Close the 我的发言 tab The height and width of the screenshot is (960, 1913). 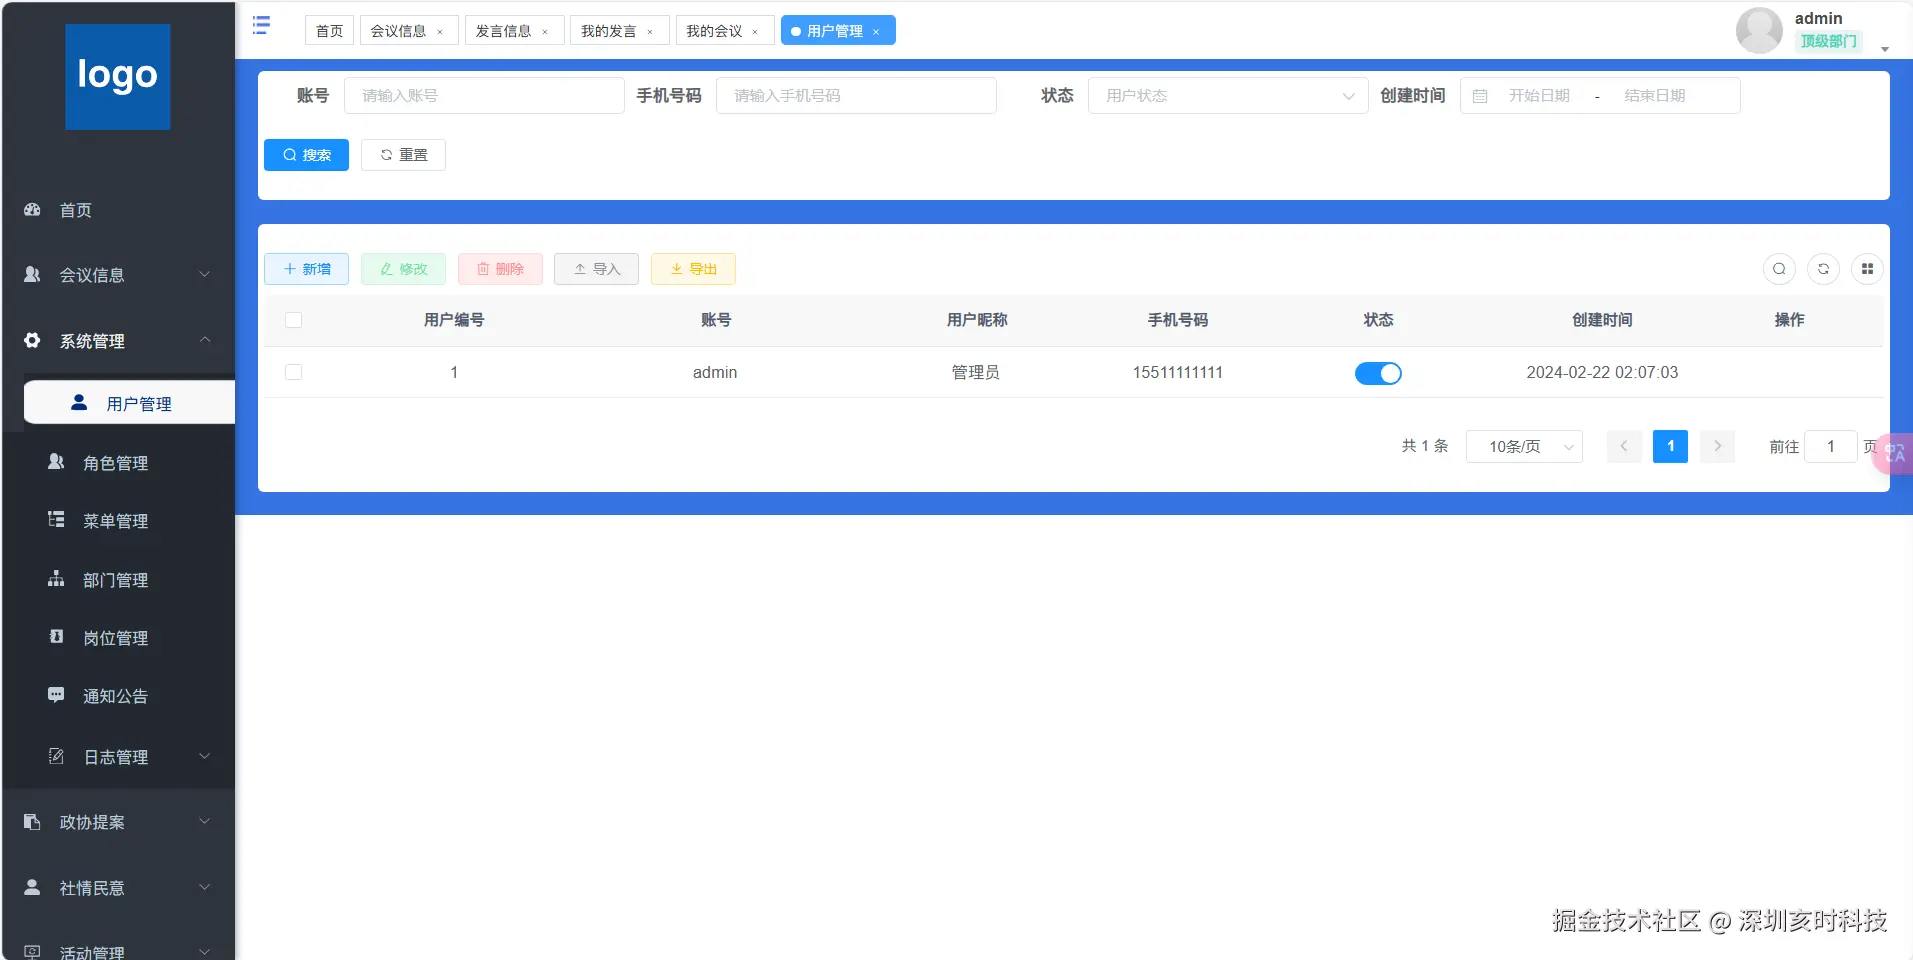[650, 32]
